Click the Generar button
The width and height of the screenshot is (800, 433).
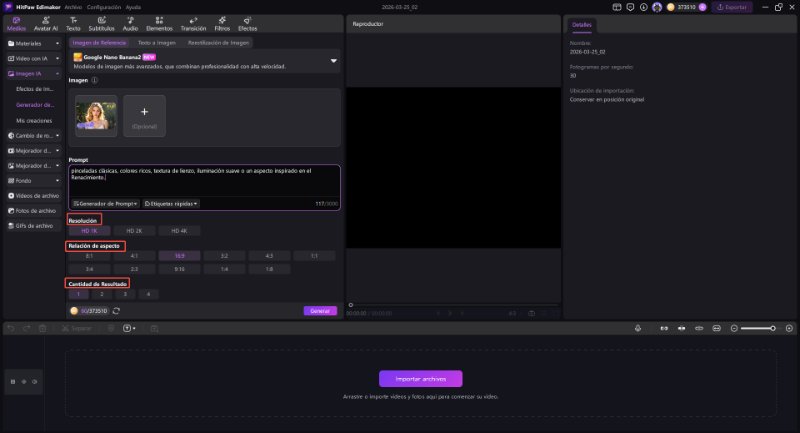click(320, 311)
